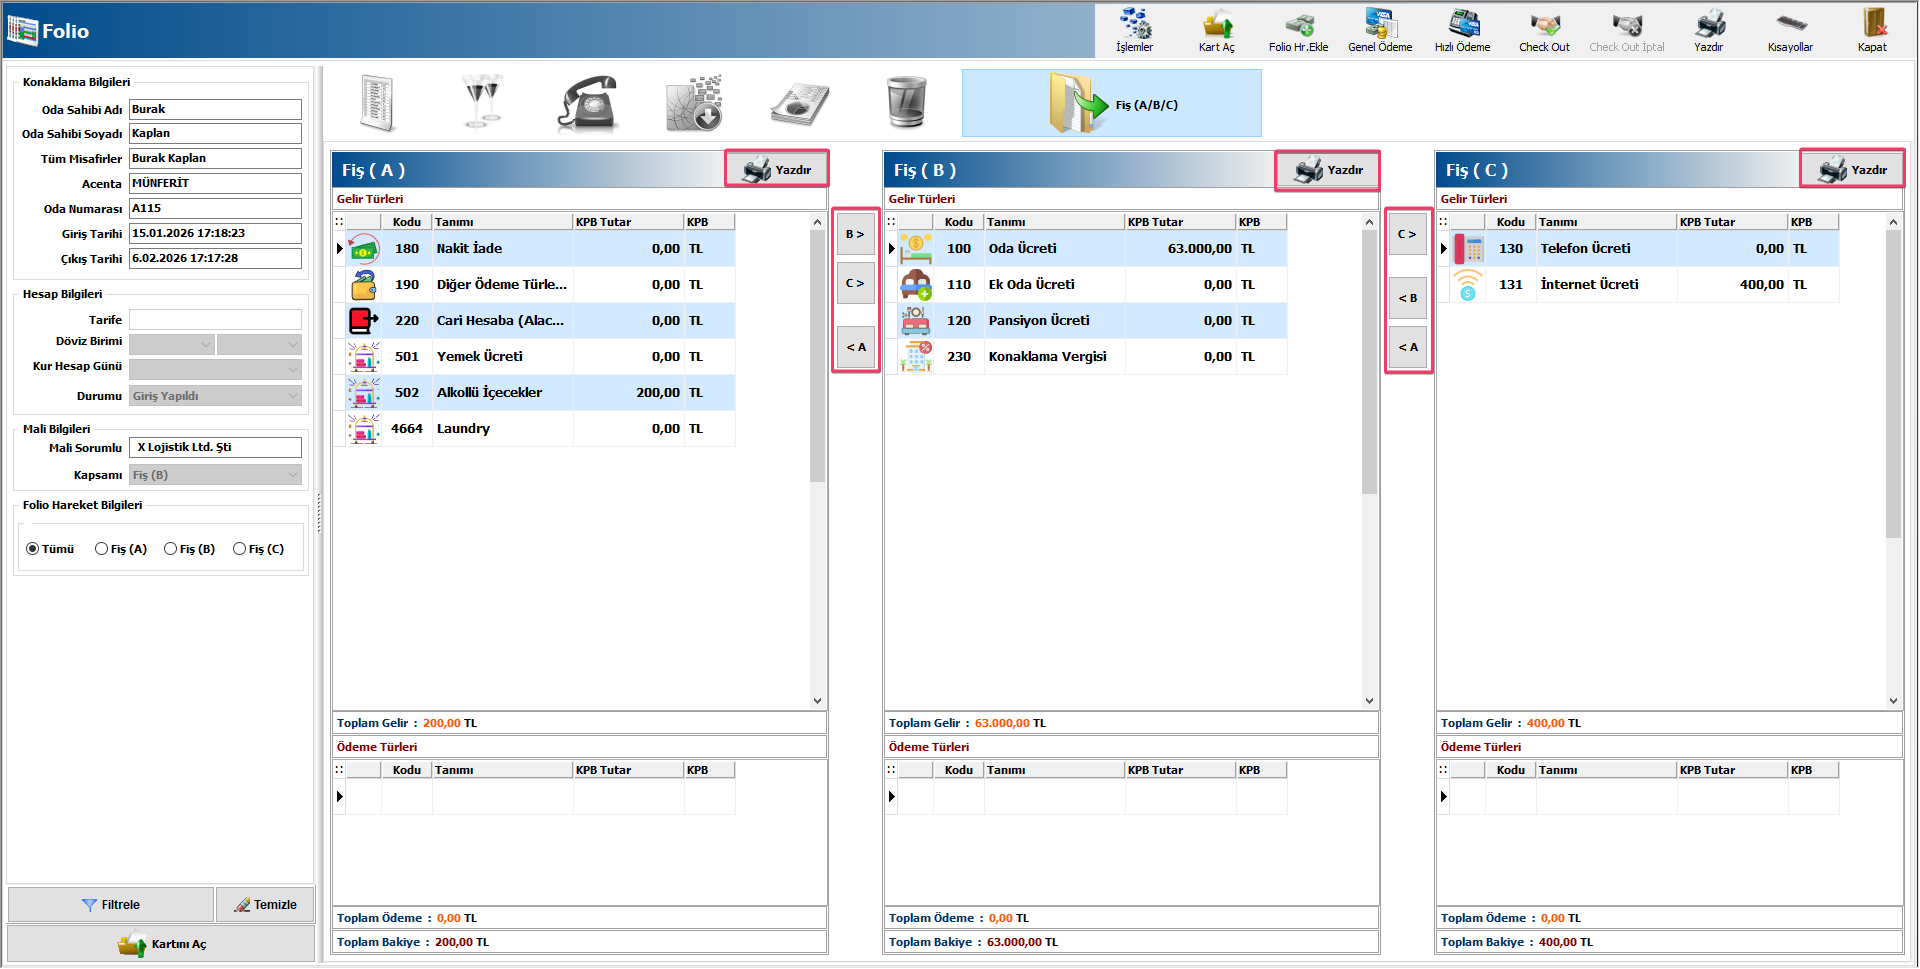
Task: Open Genel Ödeme from the toolbar
Action: coord(1380,30)
